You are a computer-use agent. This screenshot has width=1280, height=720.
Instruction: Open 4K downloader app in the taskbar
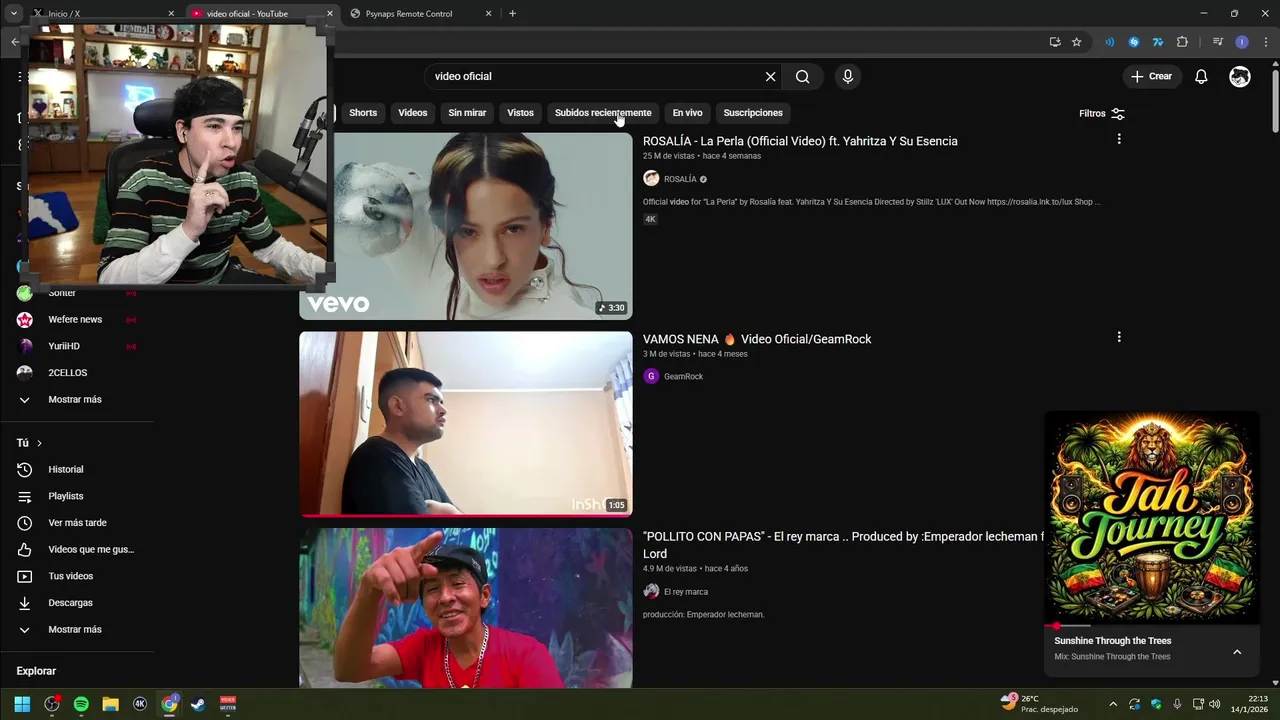point(140,704)
